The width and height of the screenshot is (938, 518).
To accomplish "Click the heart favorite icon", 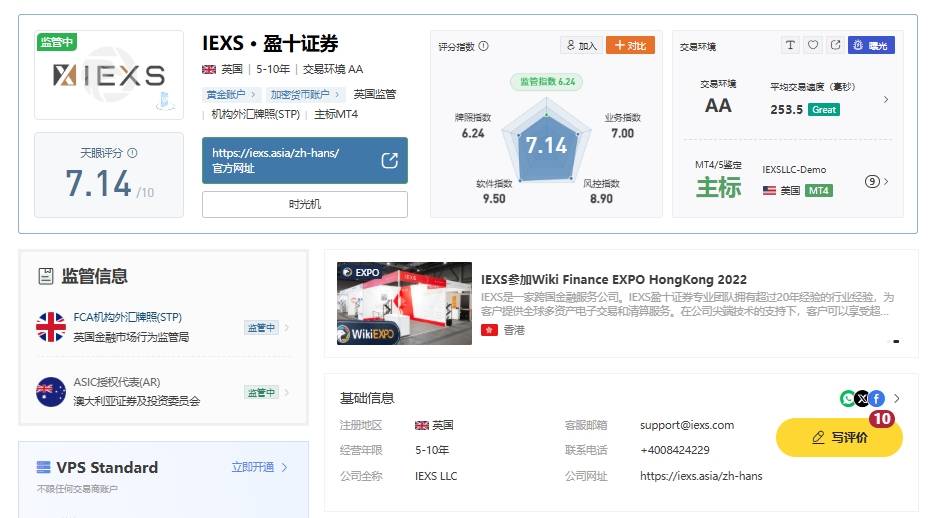I will pos(813,45).
